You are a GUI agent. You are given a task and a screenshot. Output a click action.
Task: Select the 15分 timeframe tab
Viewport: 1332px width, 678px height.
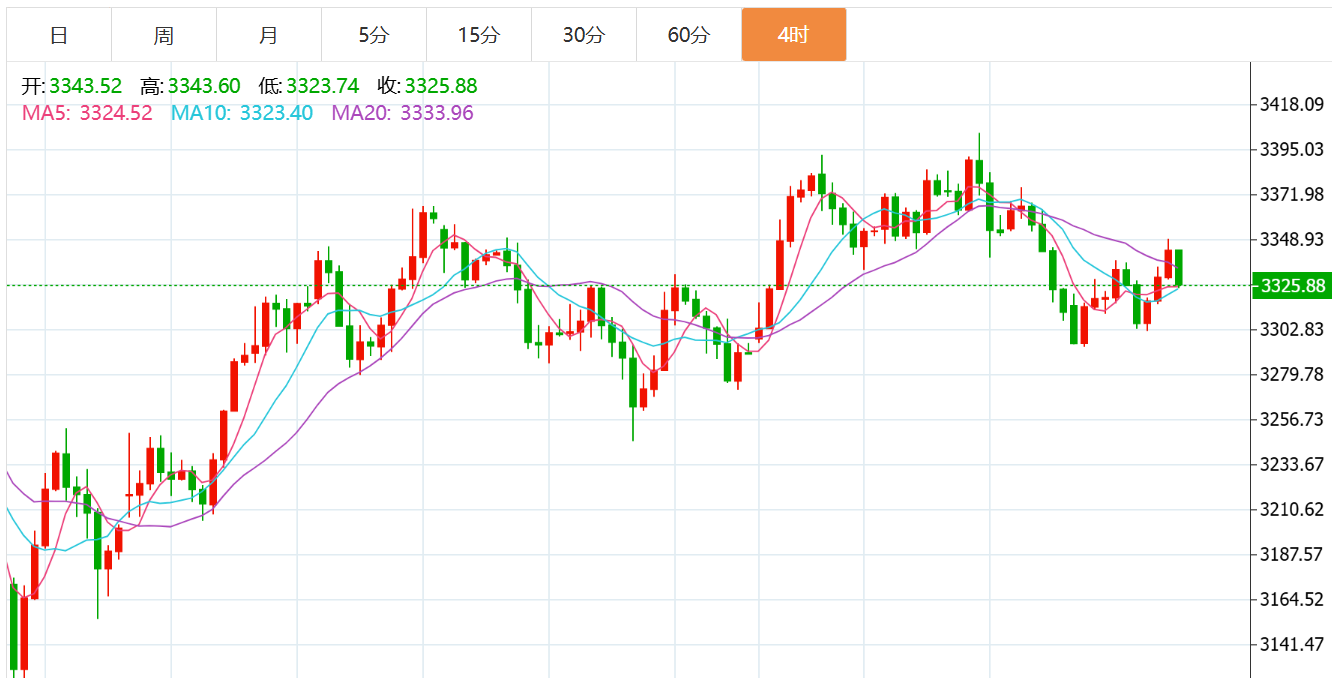(478, 35)
